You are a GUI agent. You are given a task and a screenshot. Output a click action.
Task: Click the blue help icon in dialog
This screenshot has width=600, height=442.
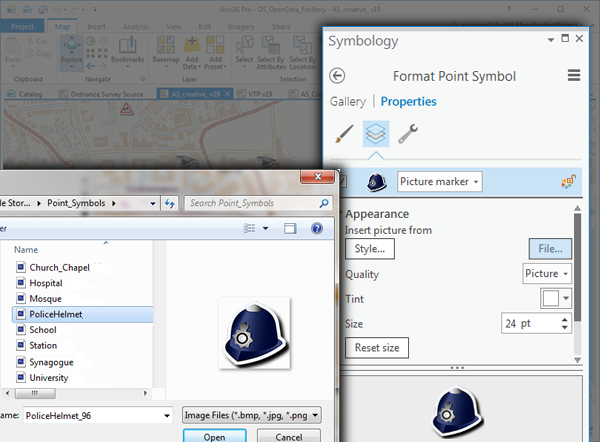click(x=317, y=228)
